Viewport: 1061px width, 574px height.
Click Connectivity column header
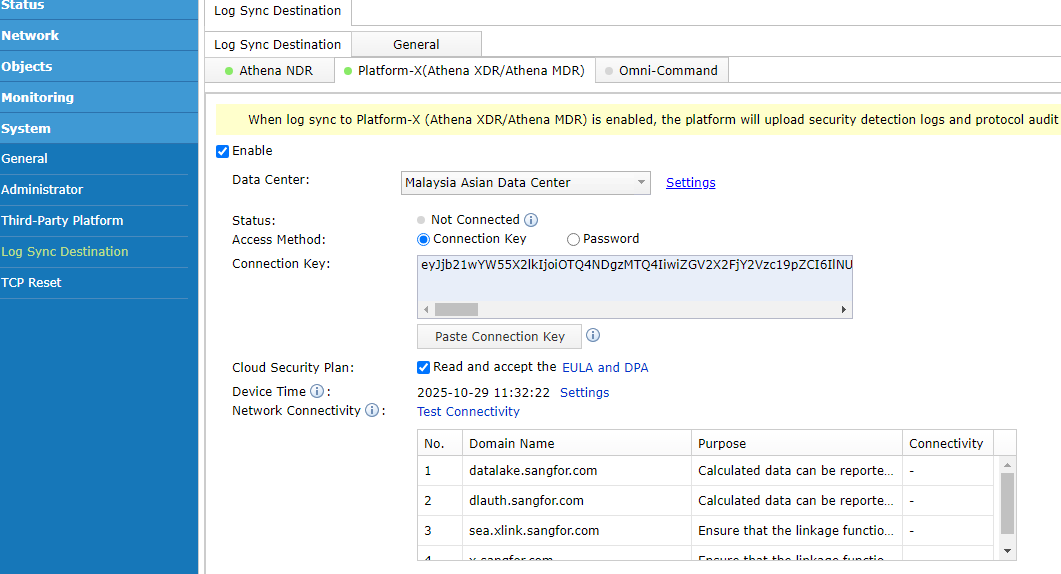(x=947, y=443)
